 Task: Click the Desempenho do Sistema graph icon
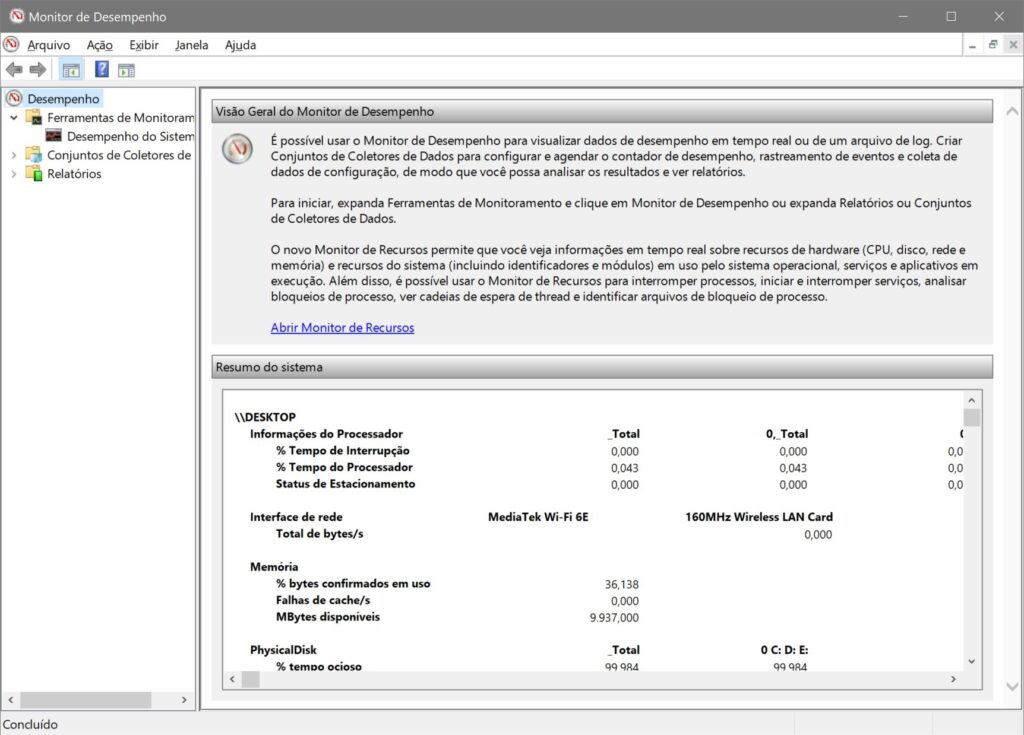coord(54,136)
